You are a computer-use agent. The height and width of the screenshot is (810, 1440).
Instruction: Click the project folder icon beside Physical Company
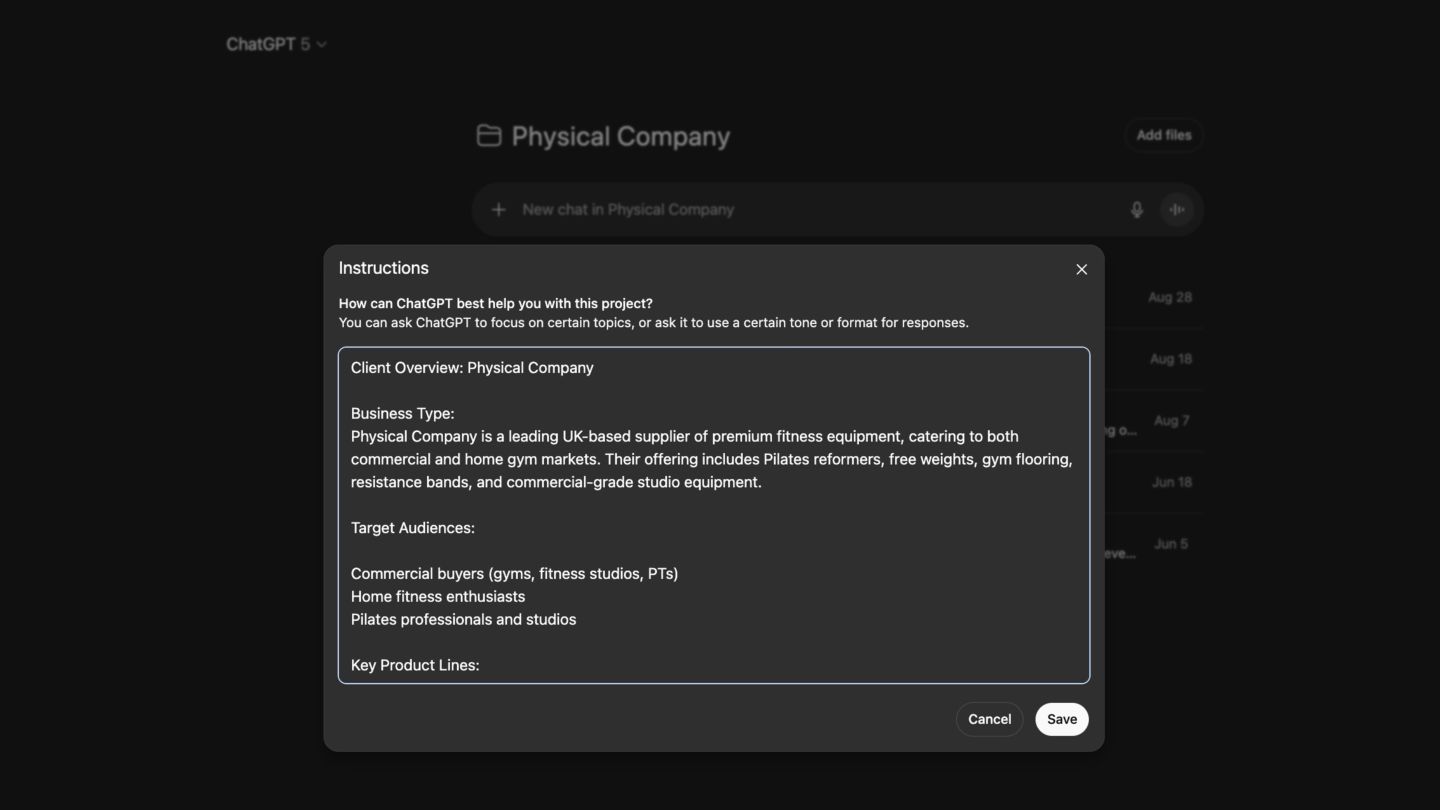(x=489, y=136)
